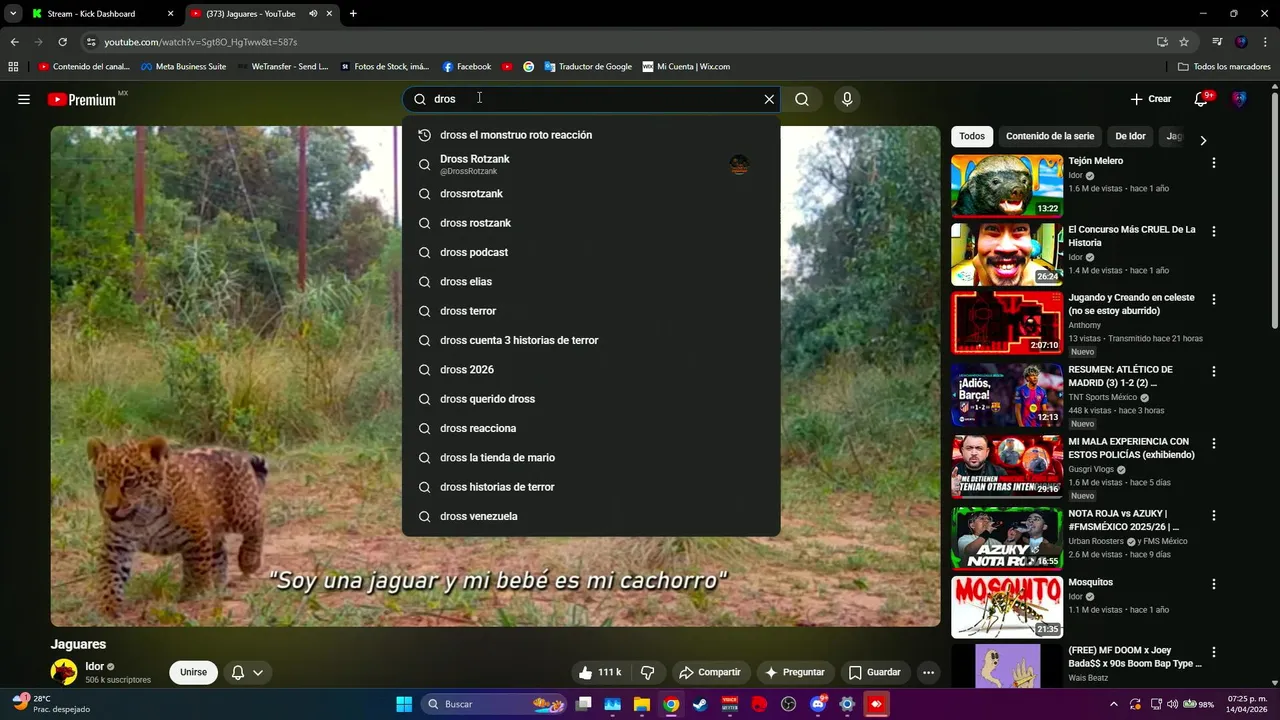This screenshot has height=720, width=1280.
Task: Open a new browser tab
Action: 353,14
